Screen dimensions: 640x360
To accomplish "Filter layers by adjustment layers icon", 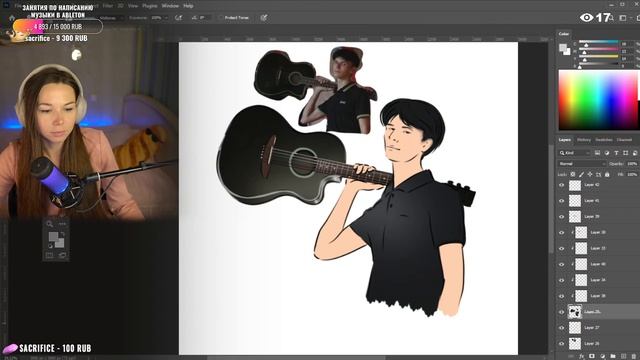I will (607, 153).
